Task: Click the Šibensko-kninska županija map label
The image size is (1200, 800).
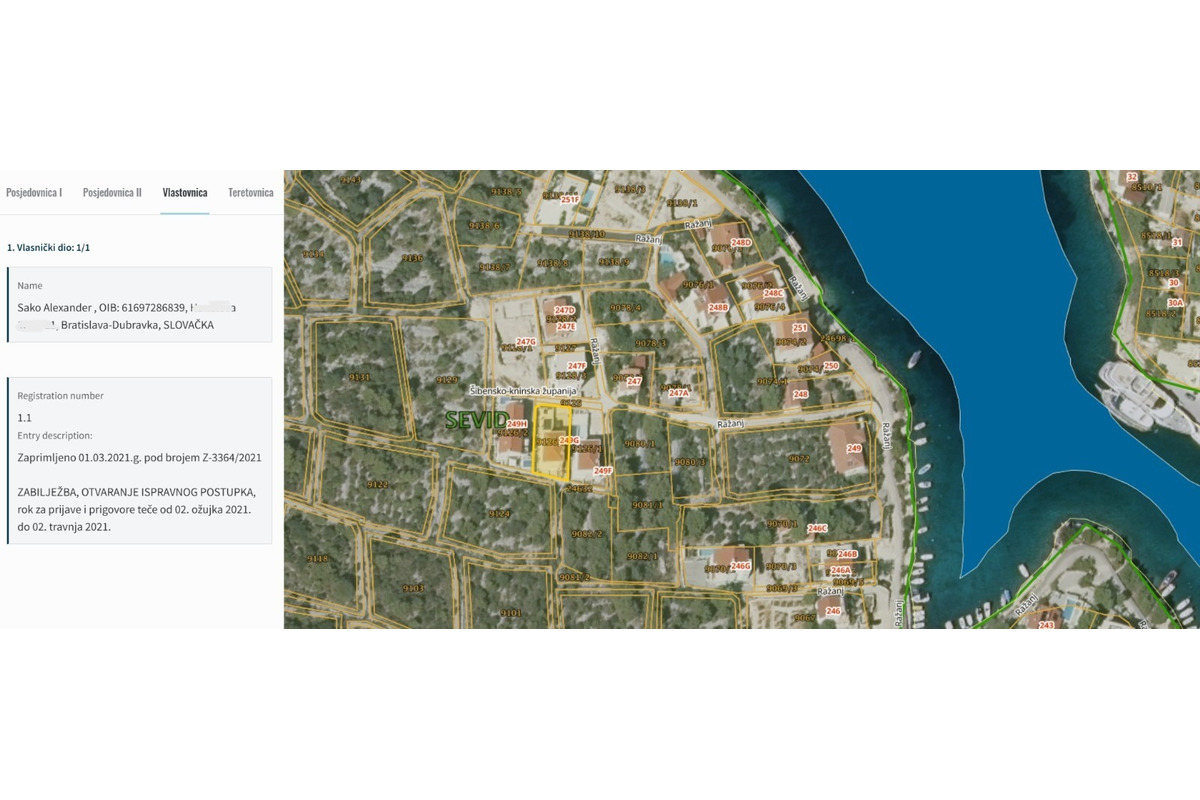Action: pos(523,389)
